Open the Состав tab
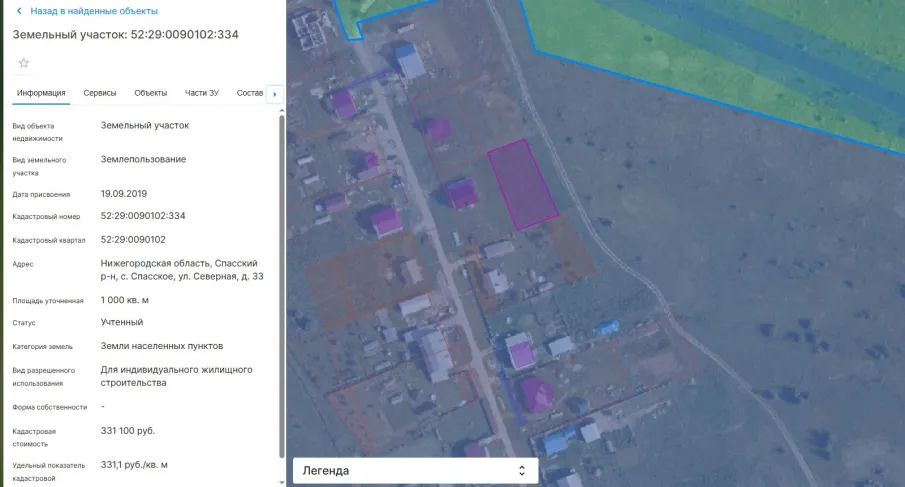Screen dimensions: 905x487 point(250,93)
